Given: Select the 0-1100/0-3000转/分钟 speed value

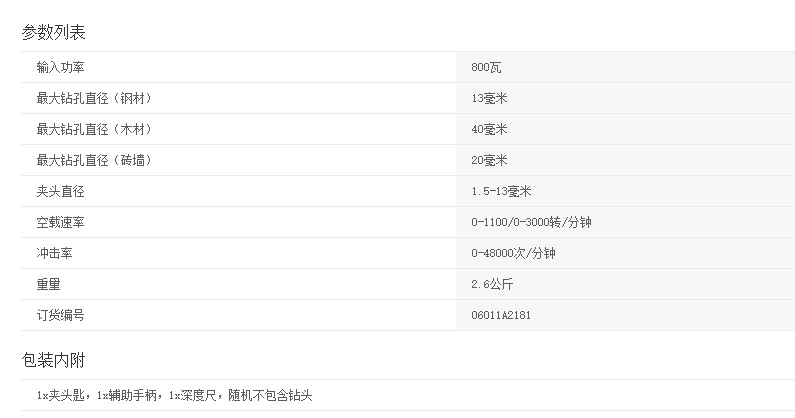Looking at the screenshot, I should (537, 222).
